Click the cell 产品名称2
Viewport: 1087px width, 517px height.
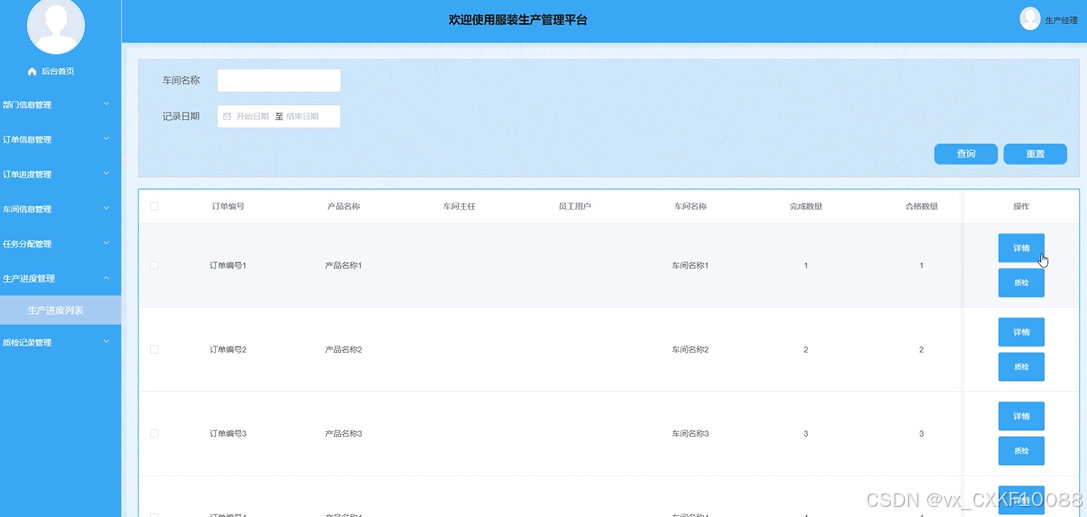(x=343, y=349)
